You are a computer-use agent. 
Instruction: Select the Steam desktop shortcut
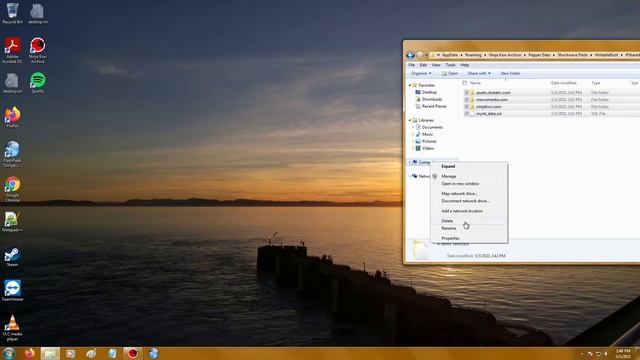tap(12, 257)
